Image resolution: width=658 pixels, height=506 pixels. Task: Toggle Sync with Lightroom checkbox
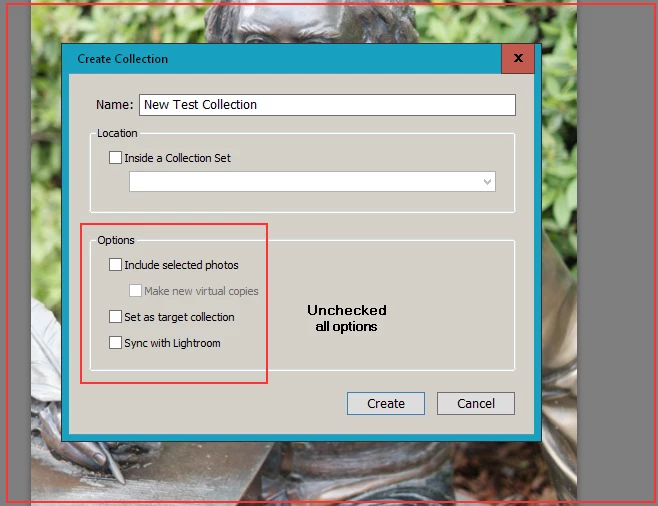pyautogui.click(x=115, y=342)
